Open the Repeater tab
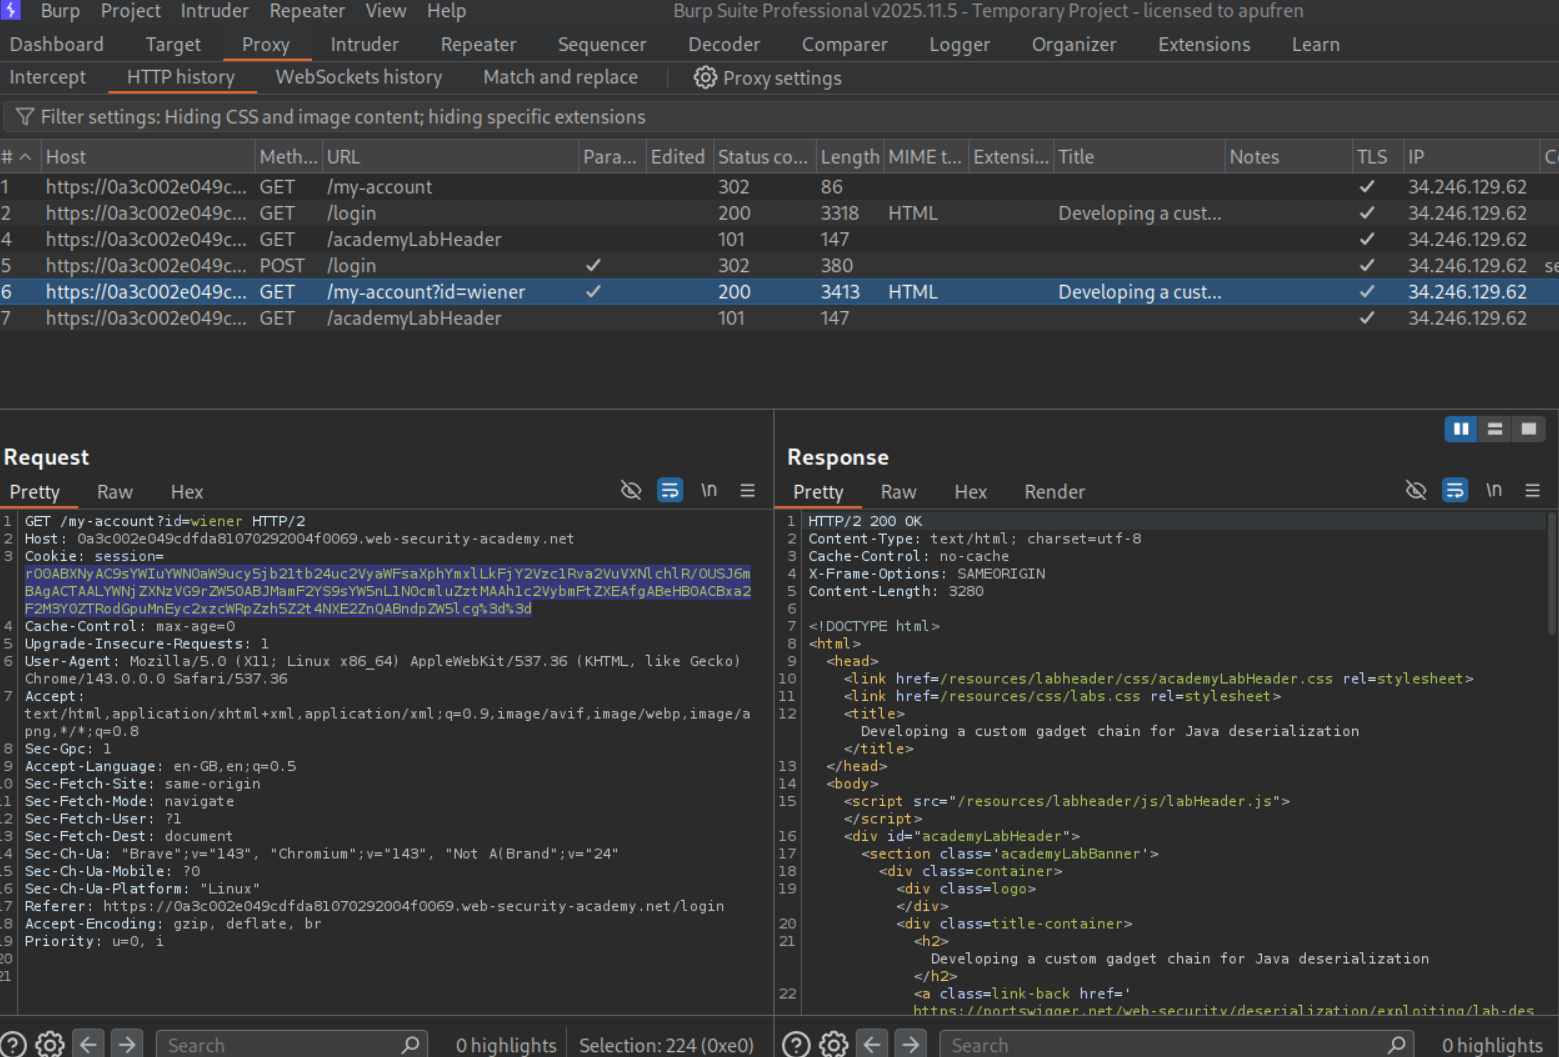1559x1057 pixels. click(478, 45)
